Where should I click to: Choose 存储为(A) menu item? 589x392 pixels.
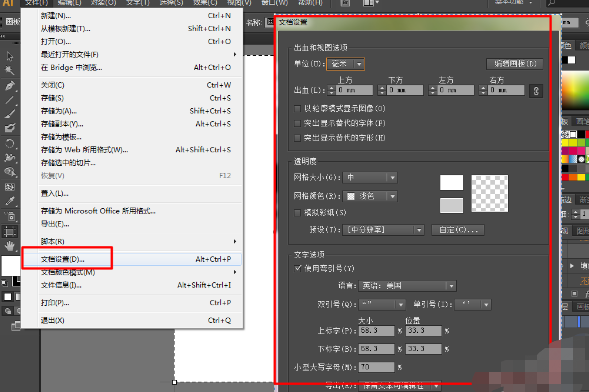click(140, 111)
